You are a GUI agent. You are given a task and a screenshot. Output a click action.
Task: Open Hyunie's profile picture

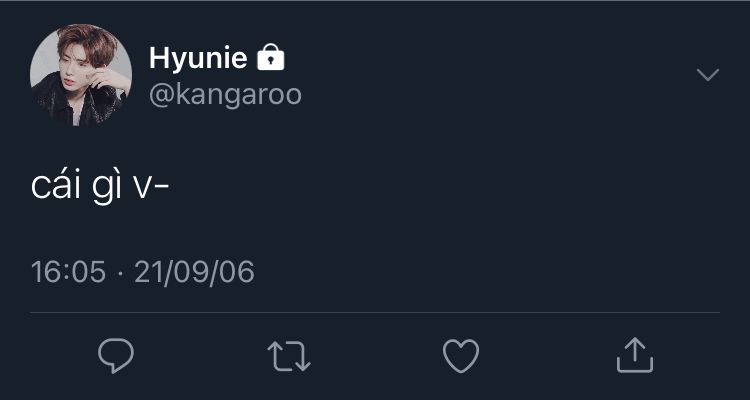[x=81, y=75]
